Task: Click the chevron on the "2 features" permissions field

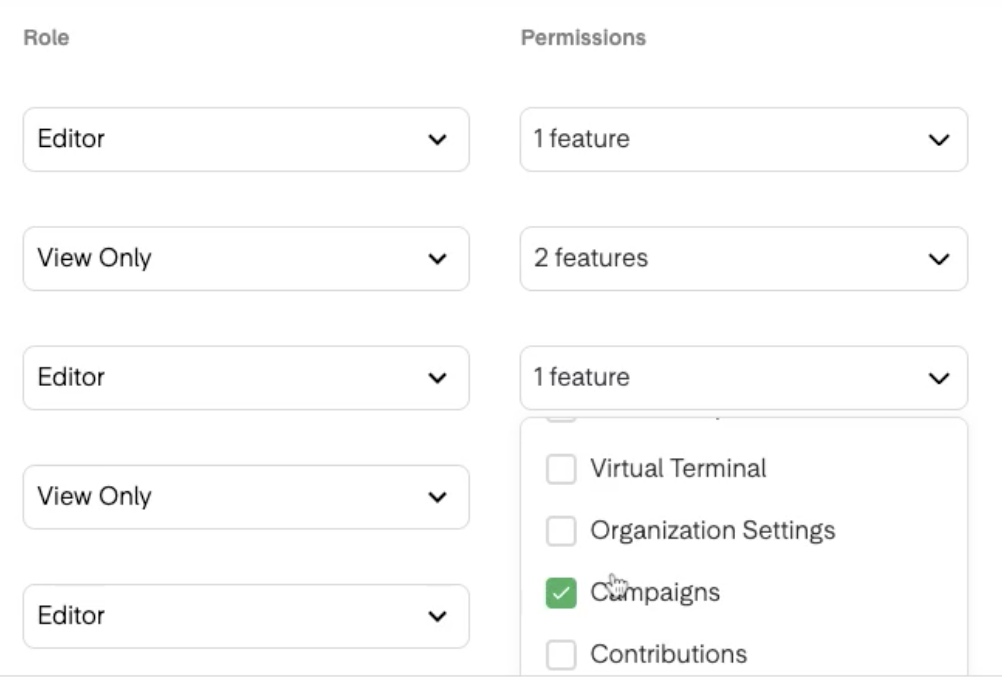Action: pos(939,258)
